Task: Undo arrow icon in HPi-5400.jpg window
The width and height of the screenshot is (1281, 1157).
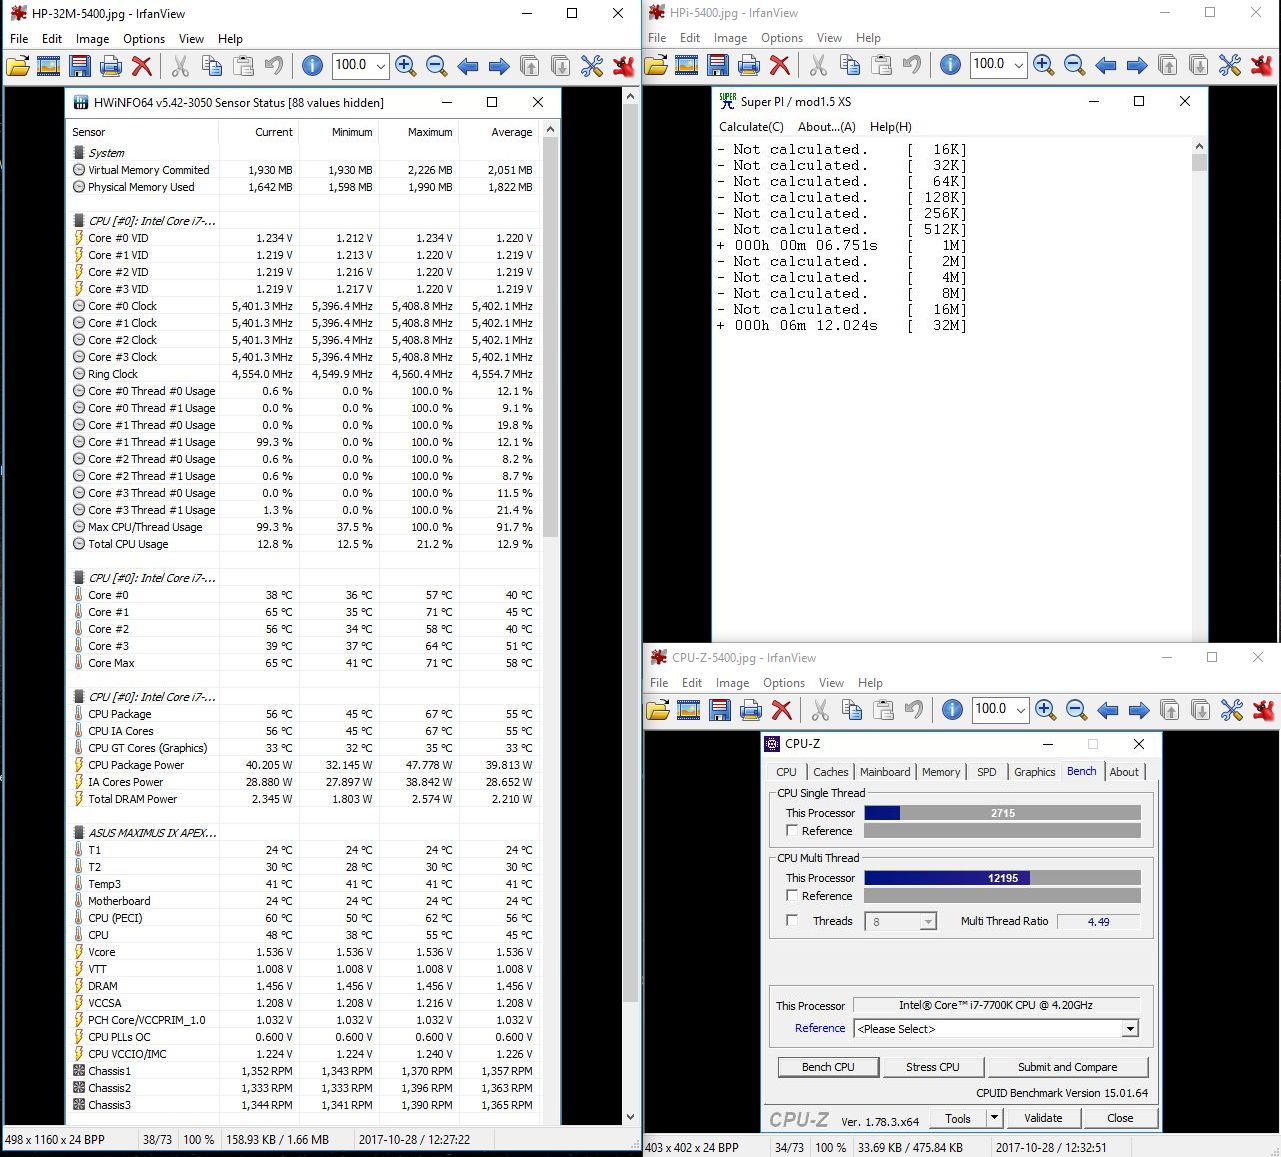Action: (x=912, y=65)
